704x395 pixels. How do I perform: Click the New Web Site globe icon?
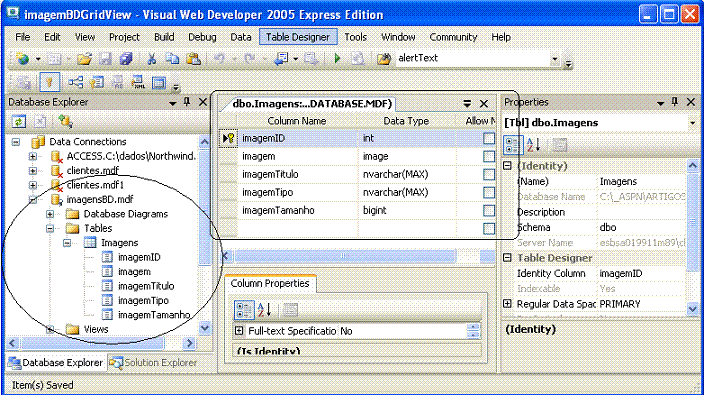(22, 58)
